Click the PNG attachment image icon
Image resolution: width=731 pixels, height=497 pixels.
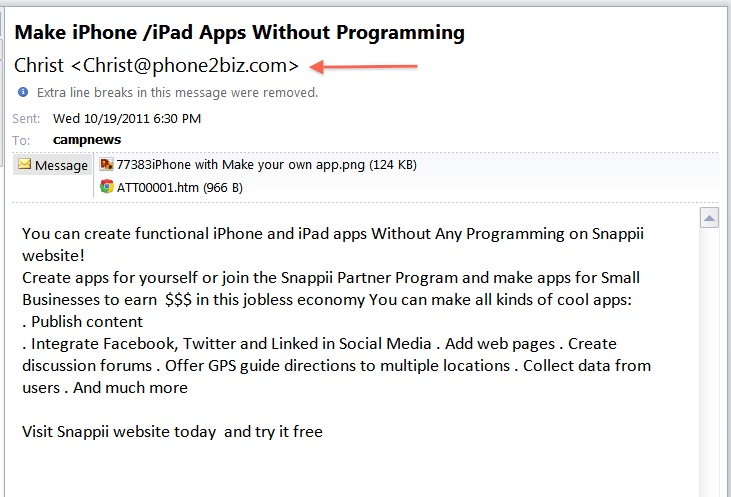107,164
